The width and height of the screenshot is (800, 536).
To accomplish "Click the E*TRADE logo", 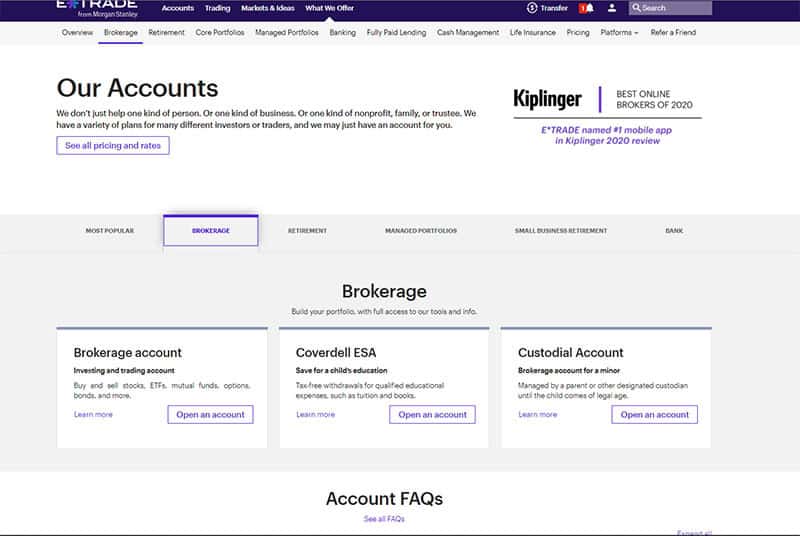I will pos(96,7).
